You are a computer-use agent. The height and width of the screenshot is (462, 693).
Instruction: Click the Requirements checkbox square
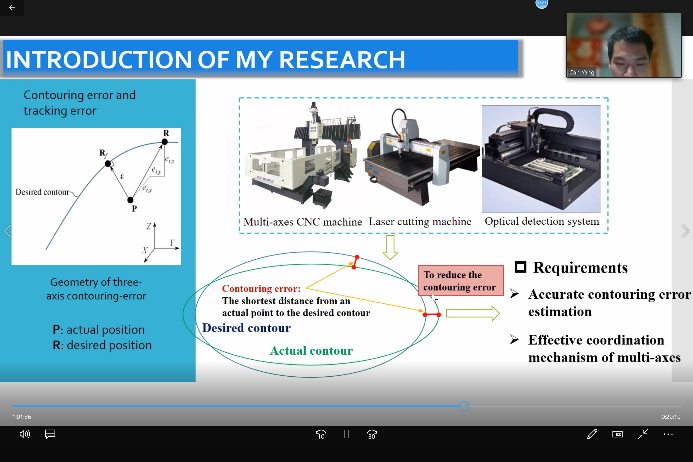pyautogui.click(x=521, y=268)
